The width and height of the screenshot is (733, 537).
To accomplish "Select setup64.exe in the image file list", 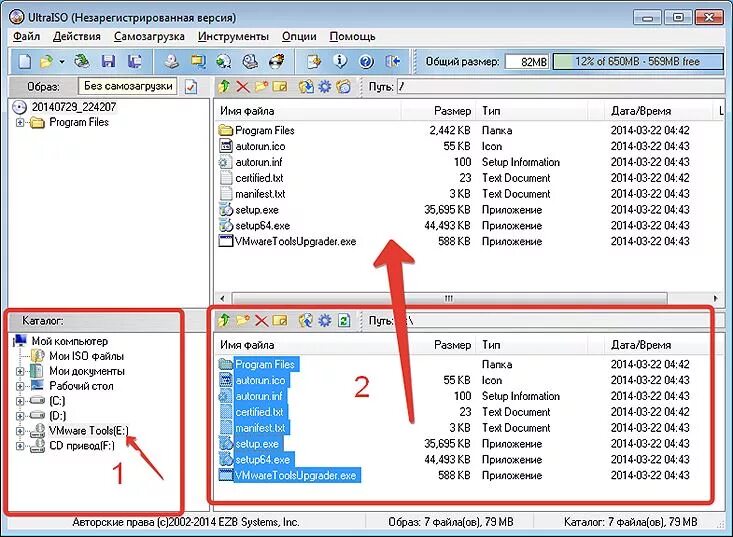I will click(x=262, y=226).
